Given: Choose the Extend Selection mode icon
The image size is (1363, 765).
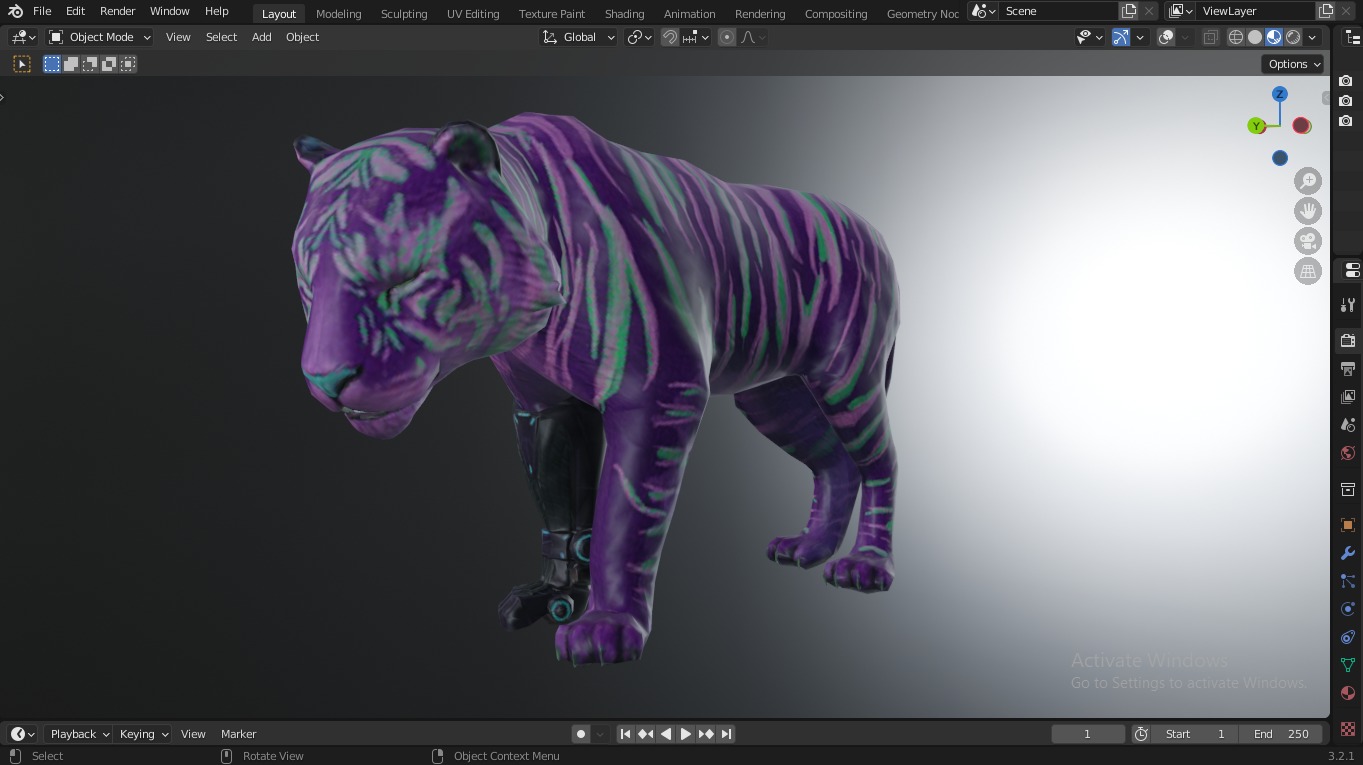Looking at the screenshot, I should point(71,64).
